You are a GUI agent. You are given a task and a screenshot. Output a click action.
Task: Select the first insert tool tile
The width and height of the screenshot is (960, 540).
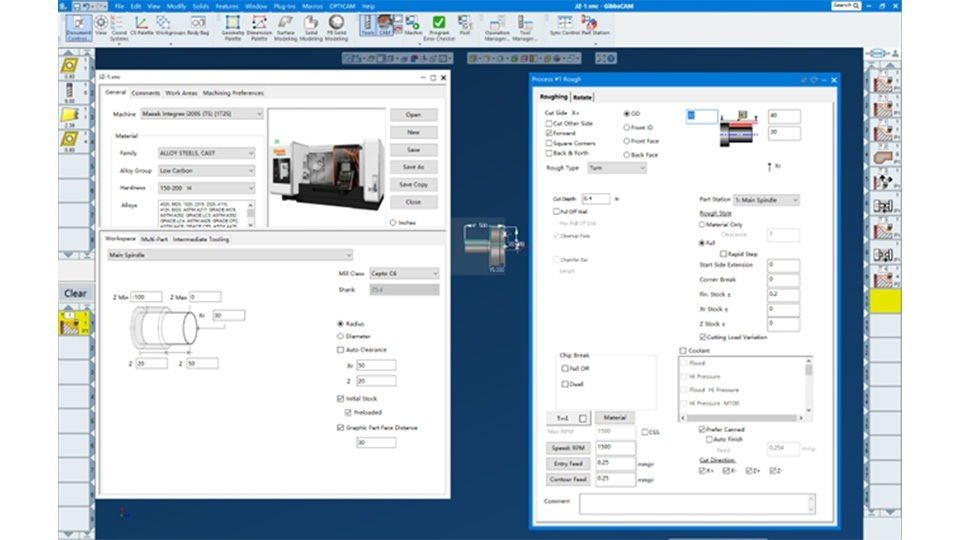69,66
